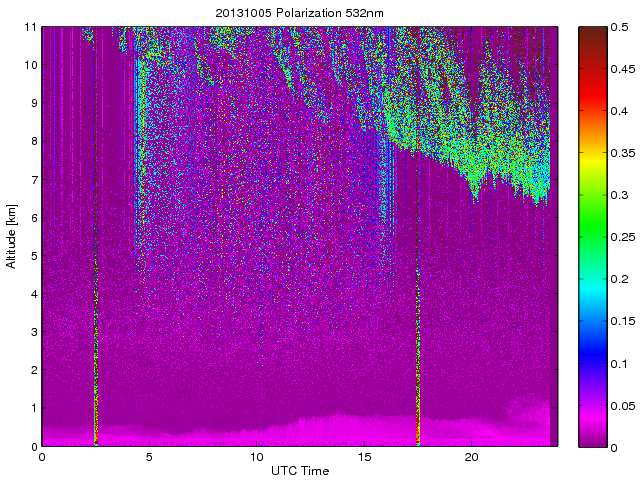
Task: Click the plot title '20131005 Polarization 532nm'
Action: click(299, 13)
